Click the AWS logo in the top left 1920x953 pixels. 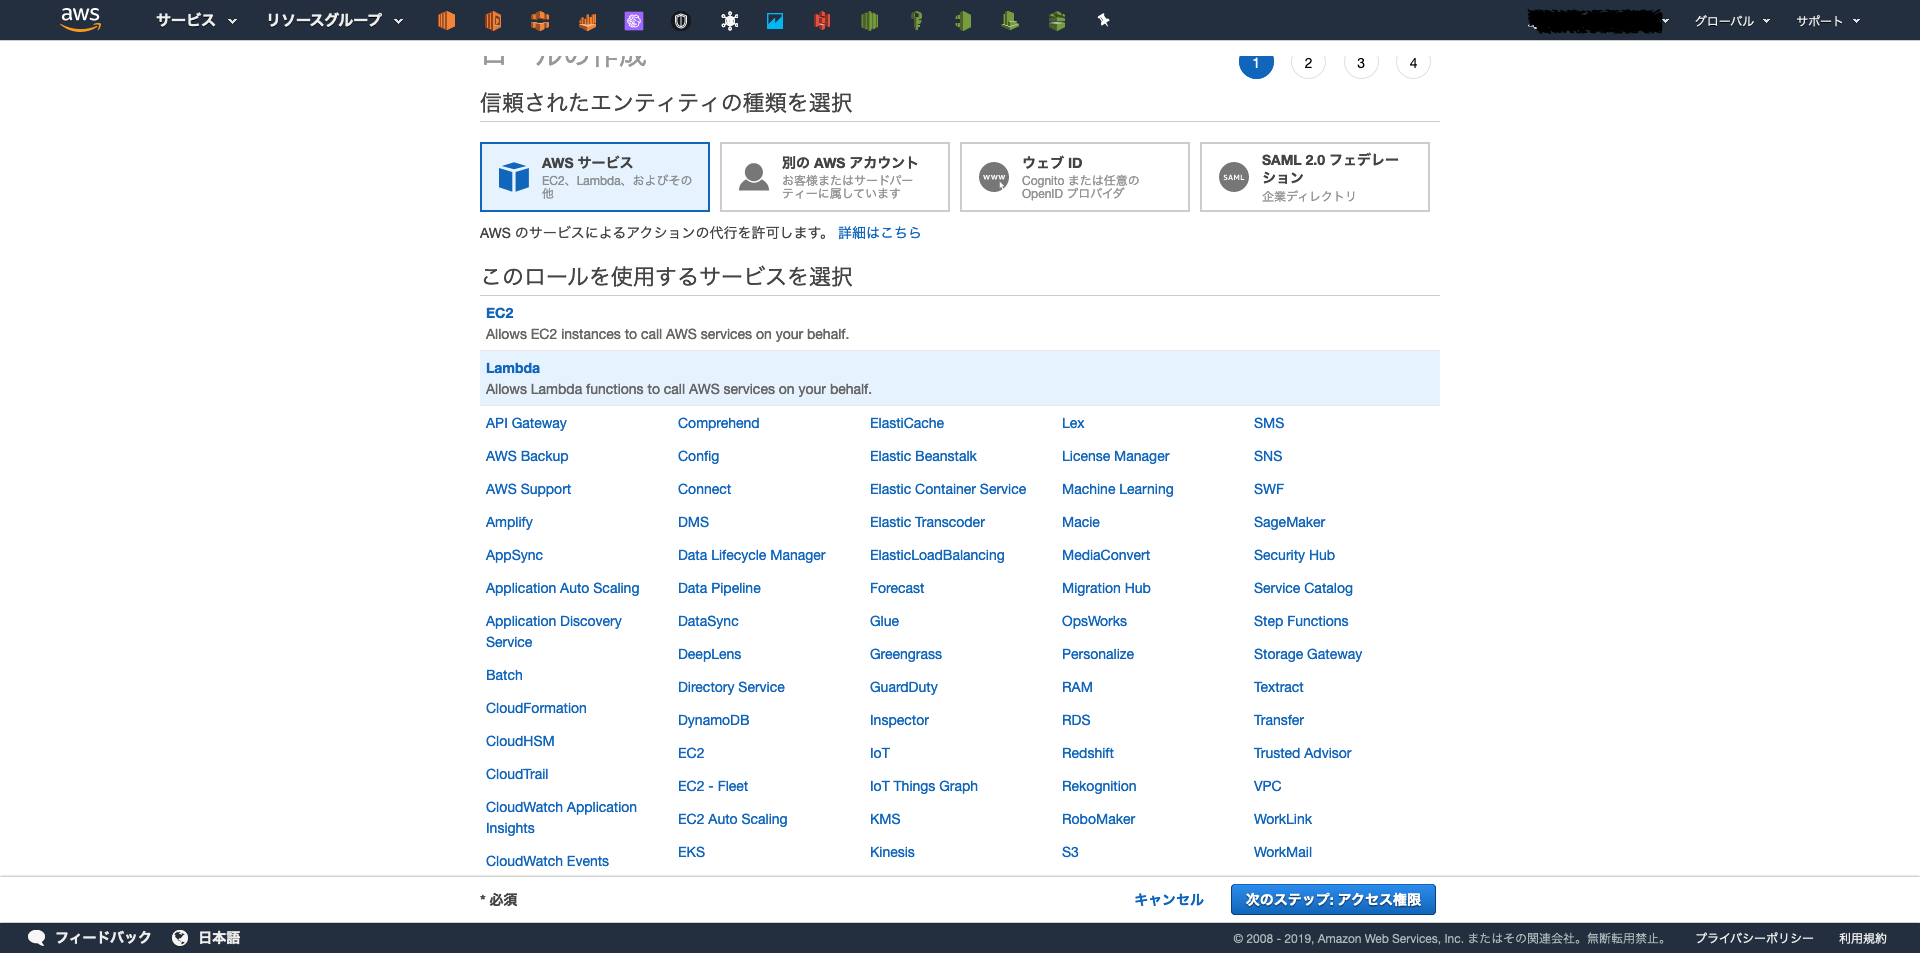click(80, 20)
